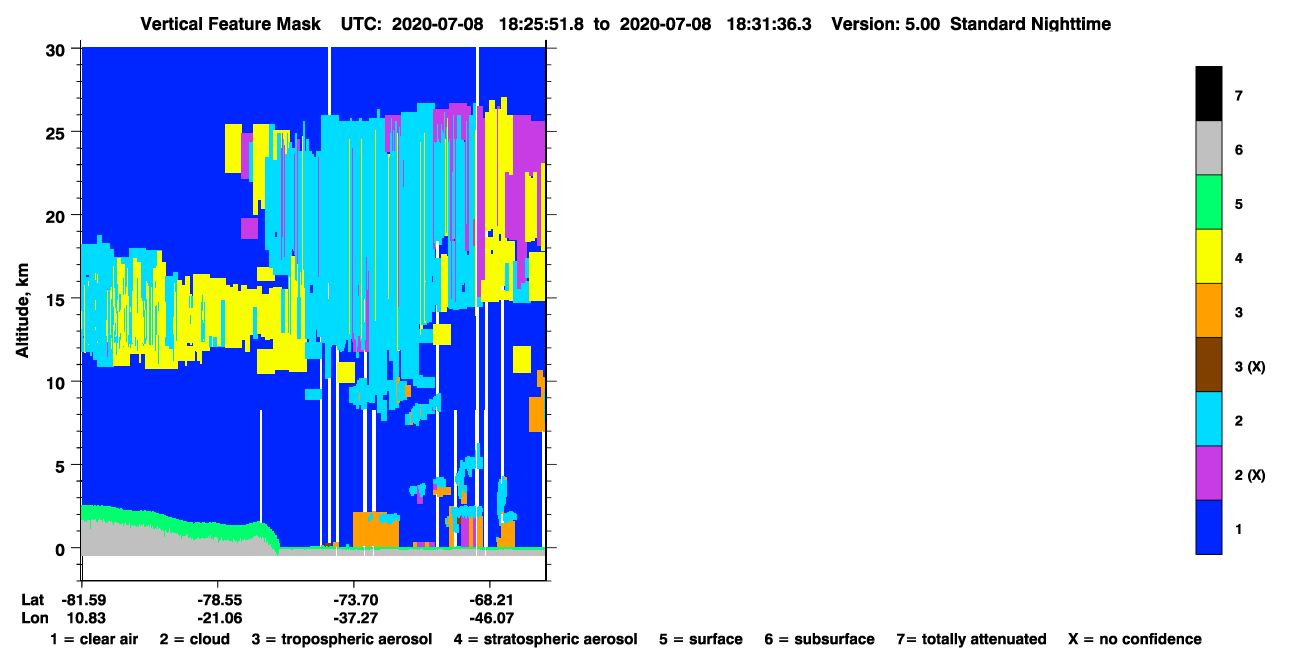Click legend text '3 = tropospheric aerosol'

click(342, 639)
